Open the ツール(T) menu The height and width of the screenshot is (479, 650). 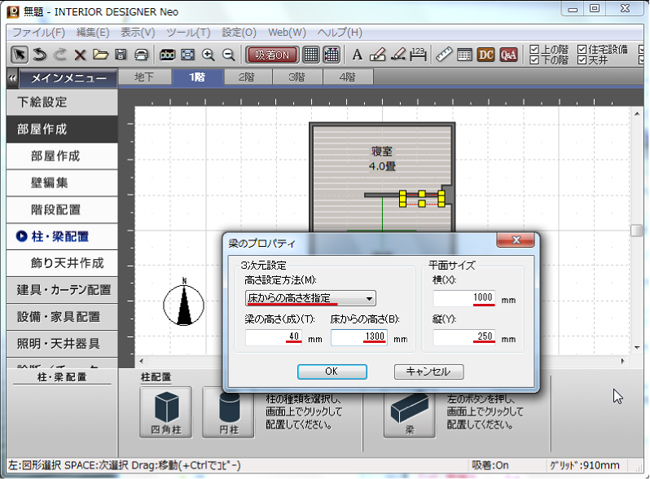pyautogui.click(x=188, y=32)
